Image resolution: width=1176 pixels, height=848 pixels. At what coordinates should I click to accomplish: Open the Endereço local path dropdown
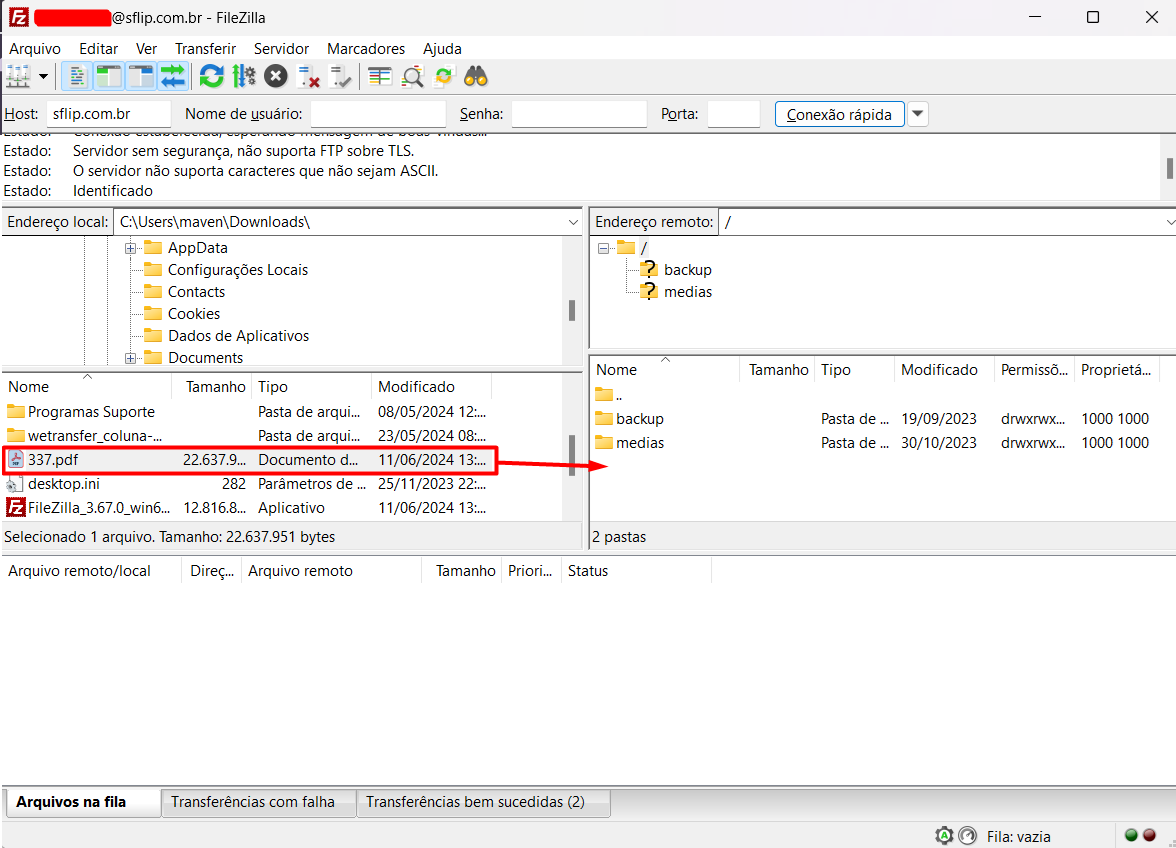(x=573, y=222)
